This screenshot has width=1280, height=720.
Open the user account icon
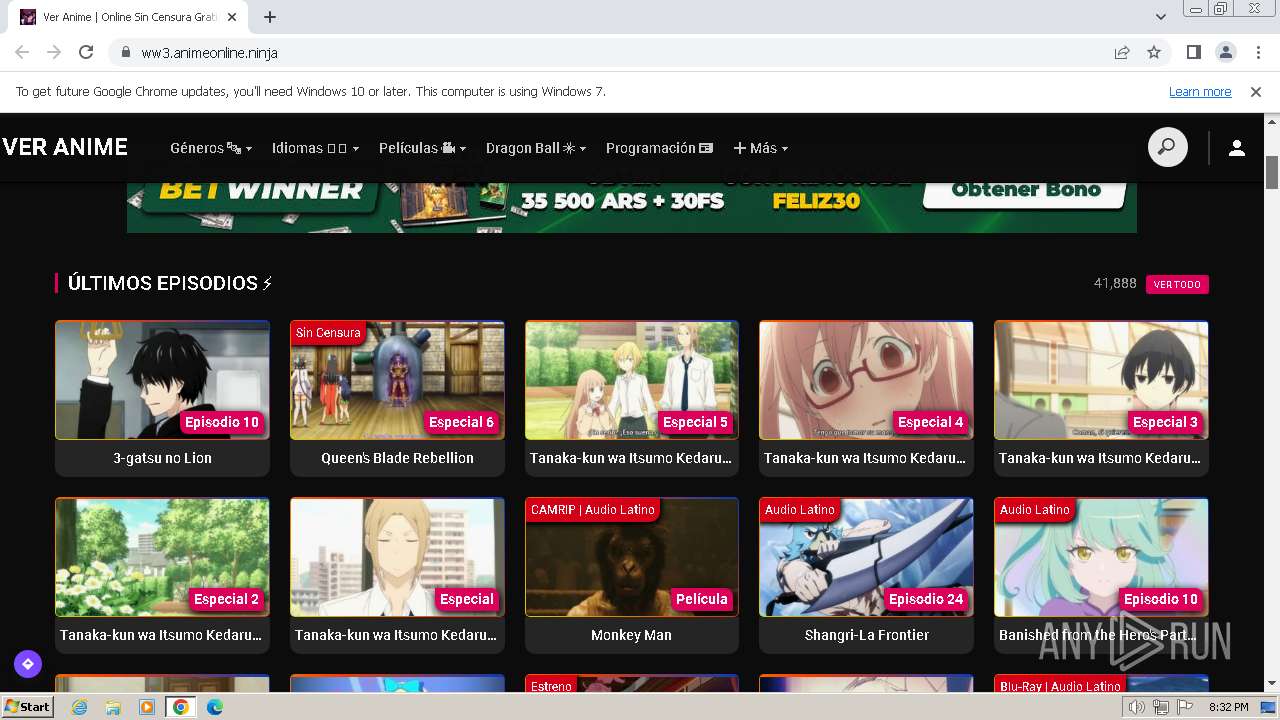click(x=1237, y=148)
